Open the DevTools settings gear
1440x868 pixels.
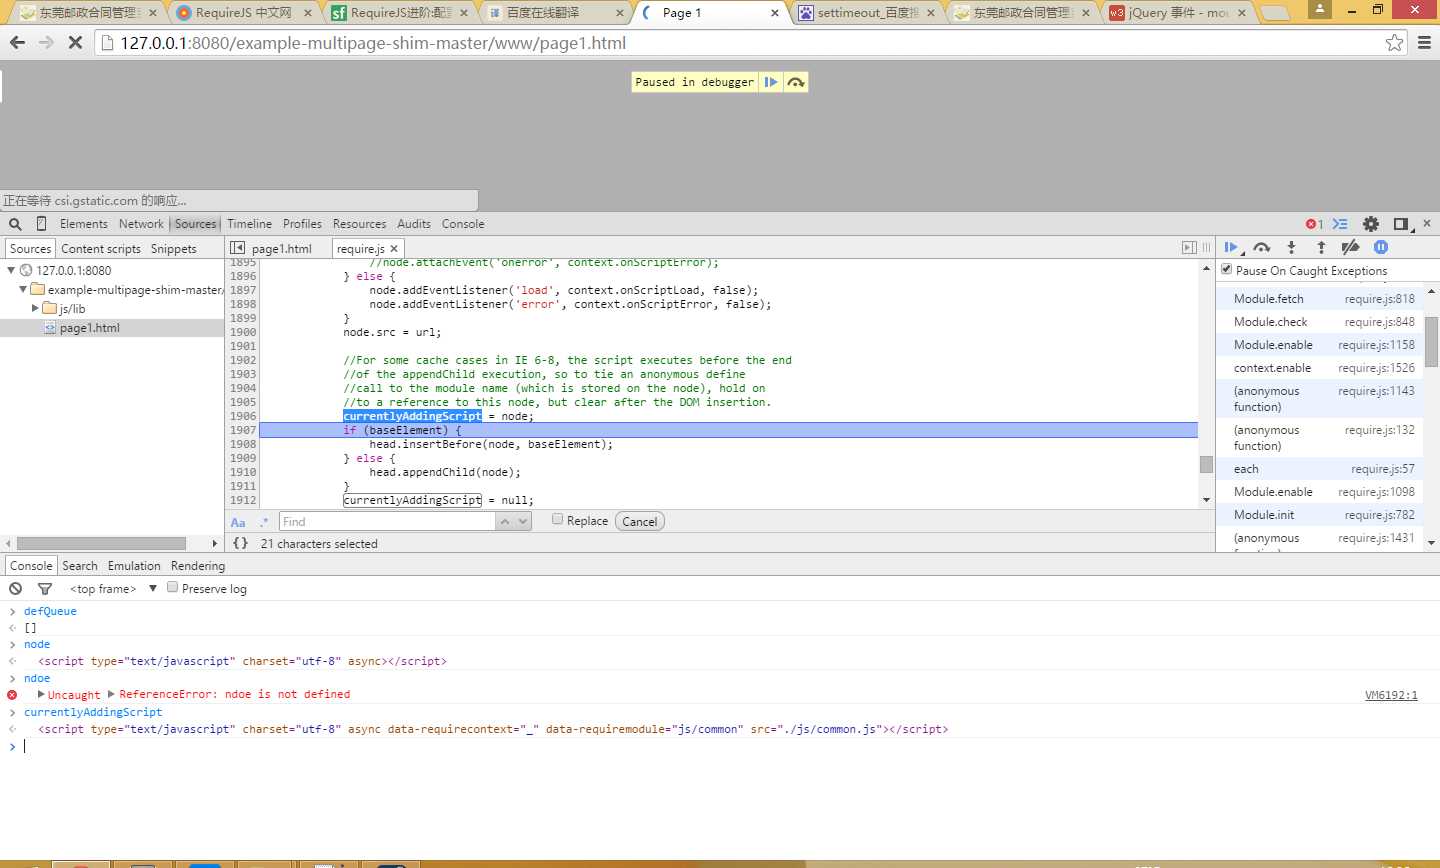(1371, 224)
